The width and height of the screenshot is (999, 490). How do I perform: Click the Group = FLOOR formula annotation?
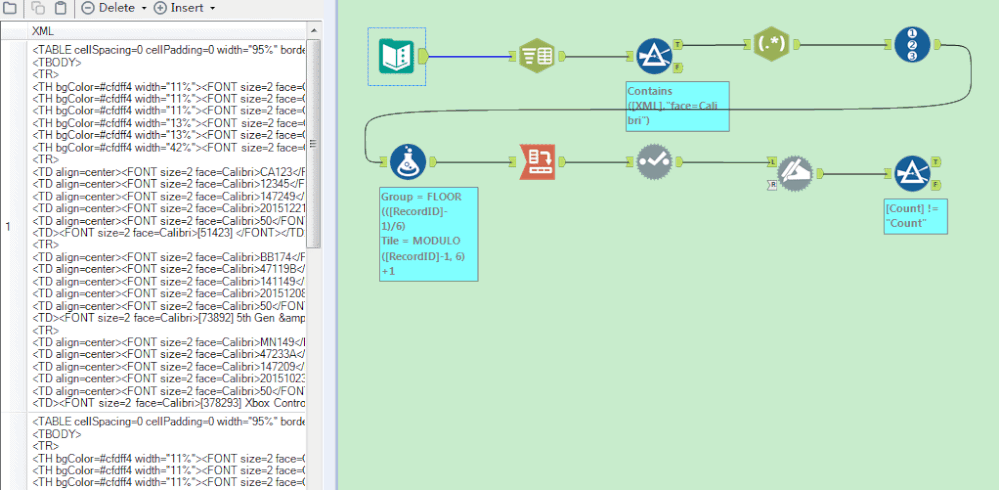click(x=428, y=234)
